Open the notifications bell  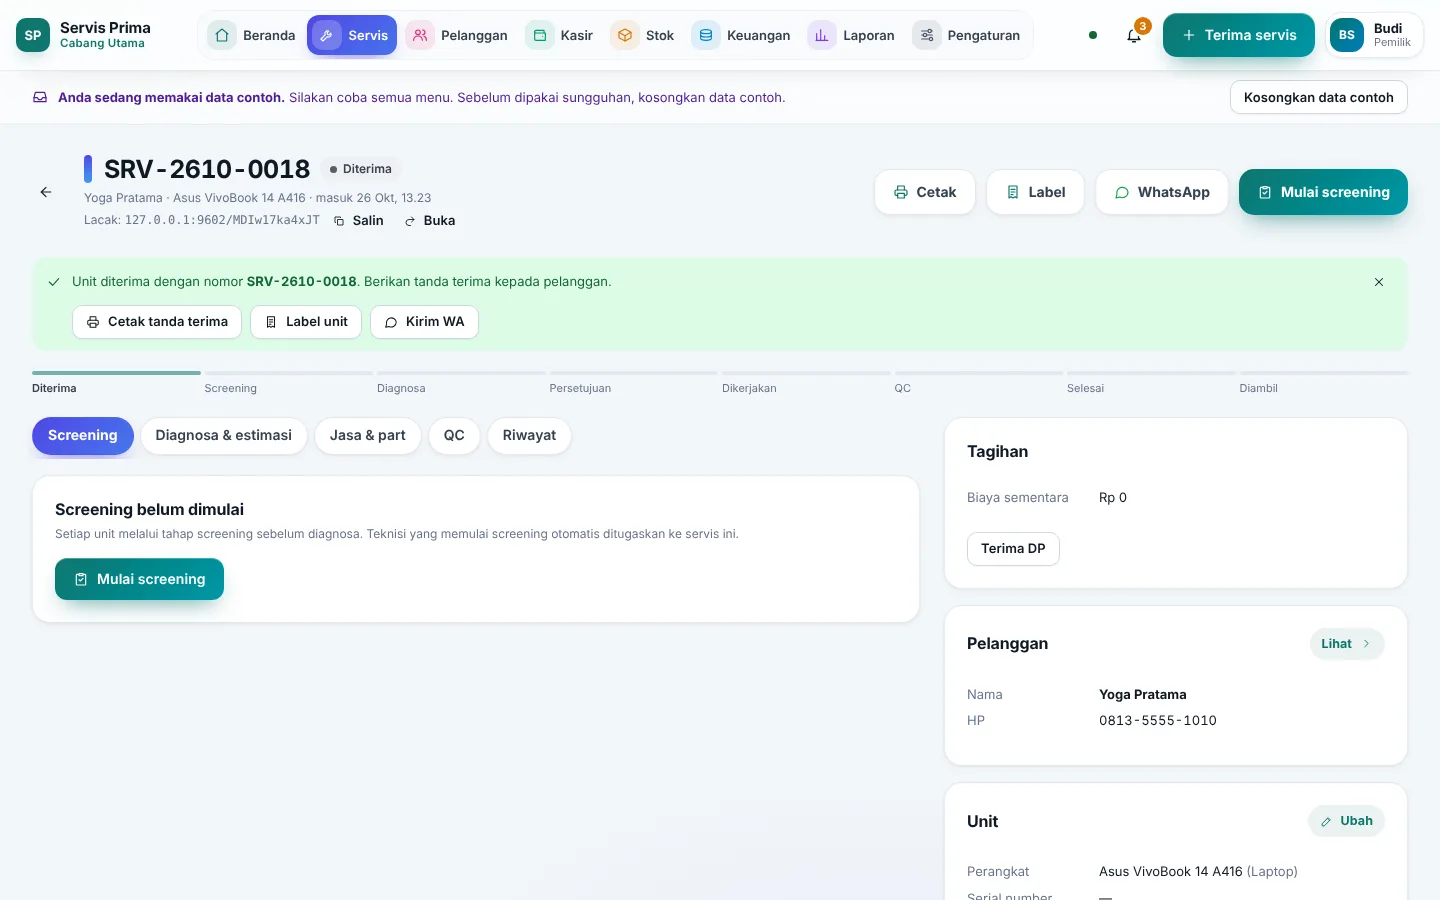[x=1134, y=35]
